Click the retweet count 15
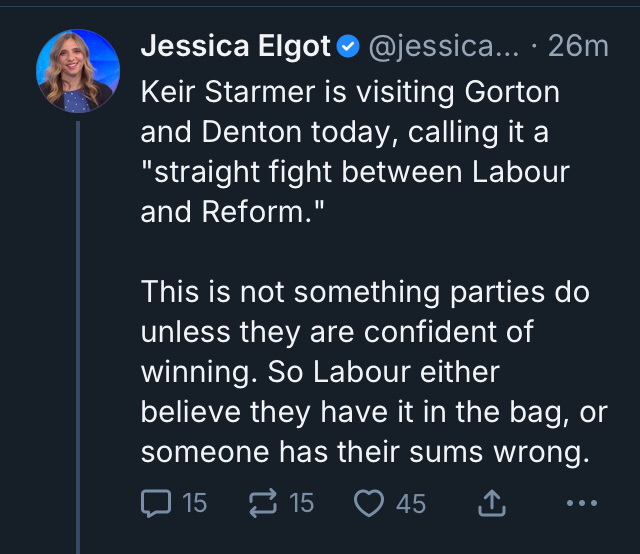 (x=302, y=503)
